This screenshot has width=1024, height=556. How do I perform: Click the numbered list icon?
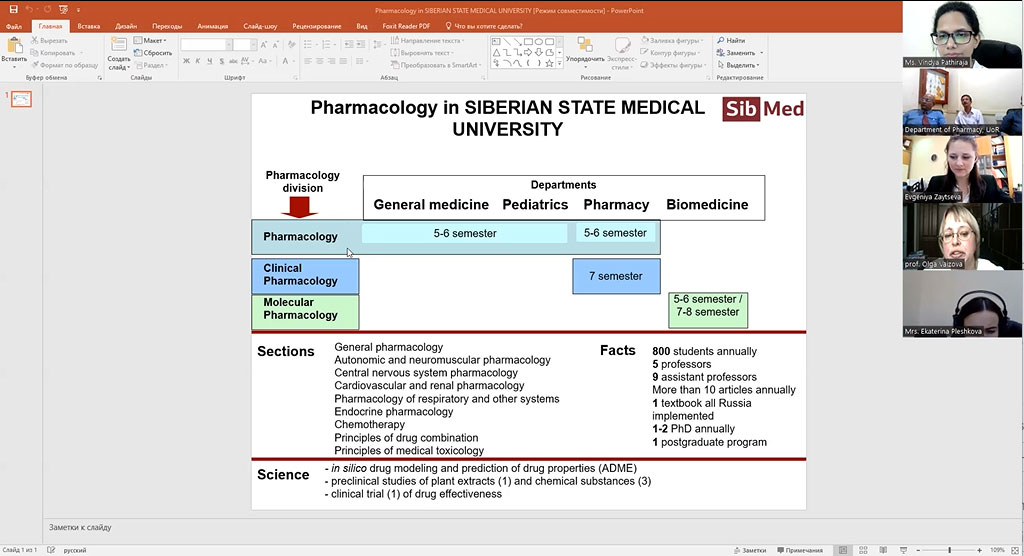click(328, 44)
